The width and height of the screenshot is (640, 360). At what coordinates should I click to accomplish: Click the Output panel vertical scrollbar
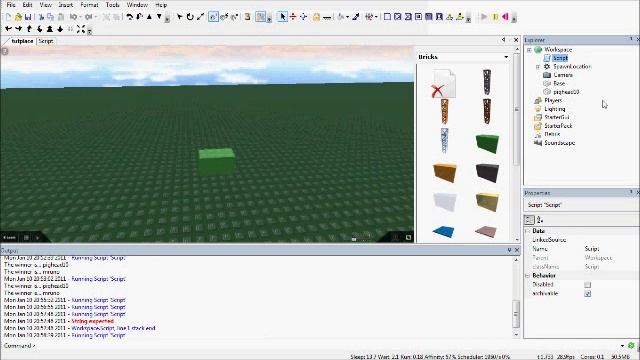[x=516, y=297]
